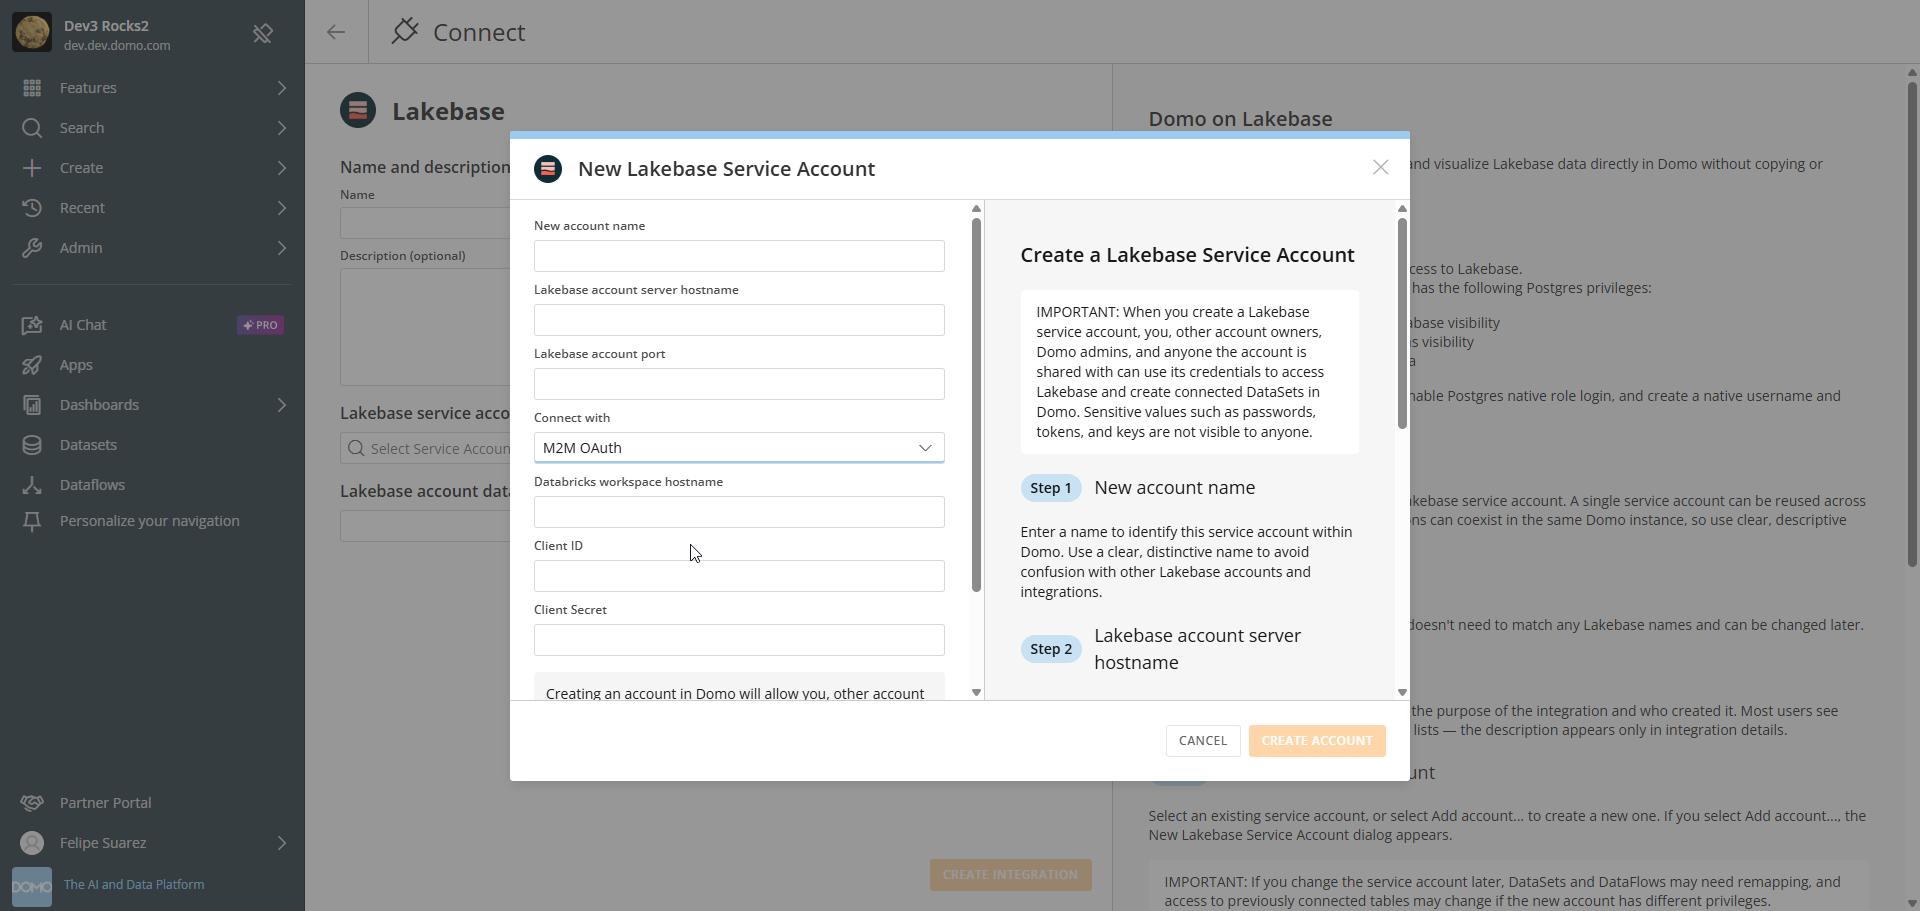Click Personalize your navigation link

point(150,521)
